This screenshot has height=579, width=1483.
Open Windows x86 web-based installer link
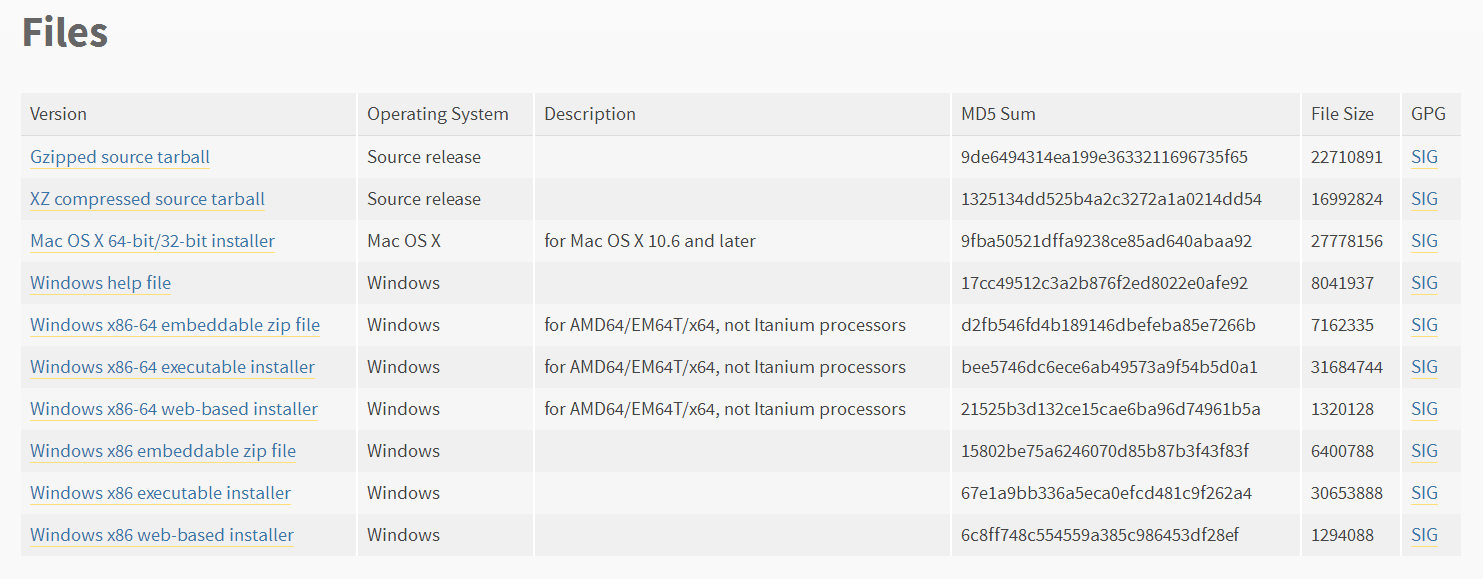pyautogui.click(x=162, y=535)
